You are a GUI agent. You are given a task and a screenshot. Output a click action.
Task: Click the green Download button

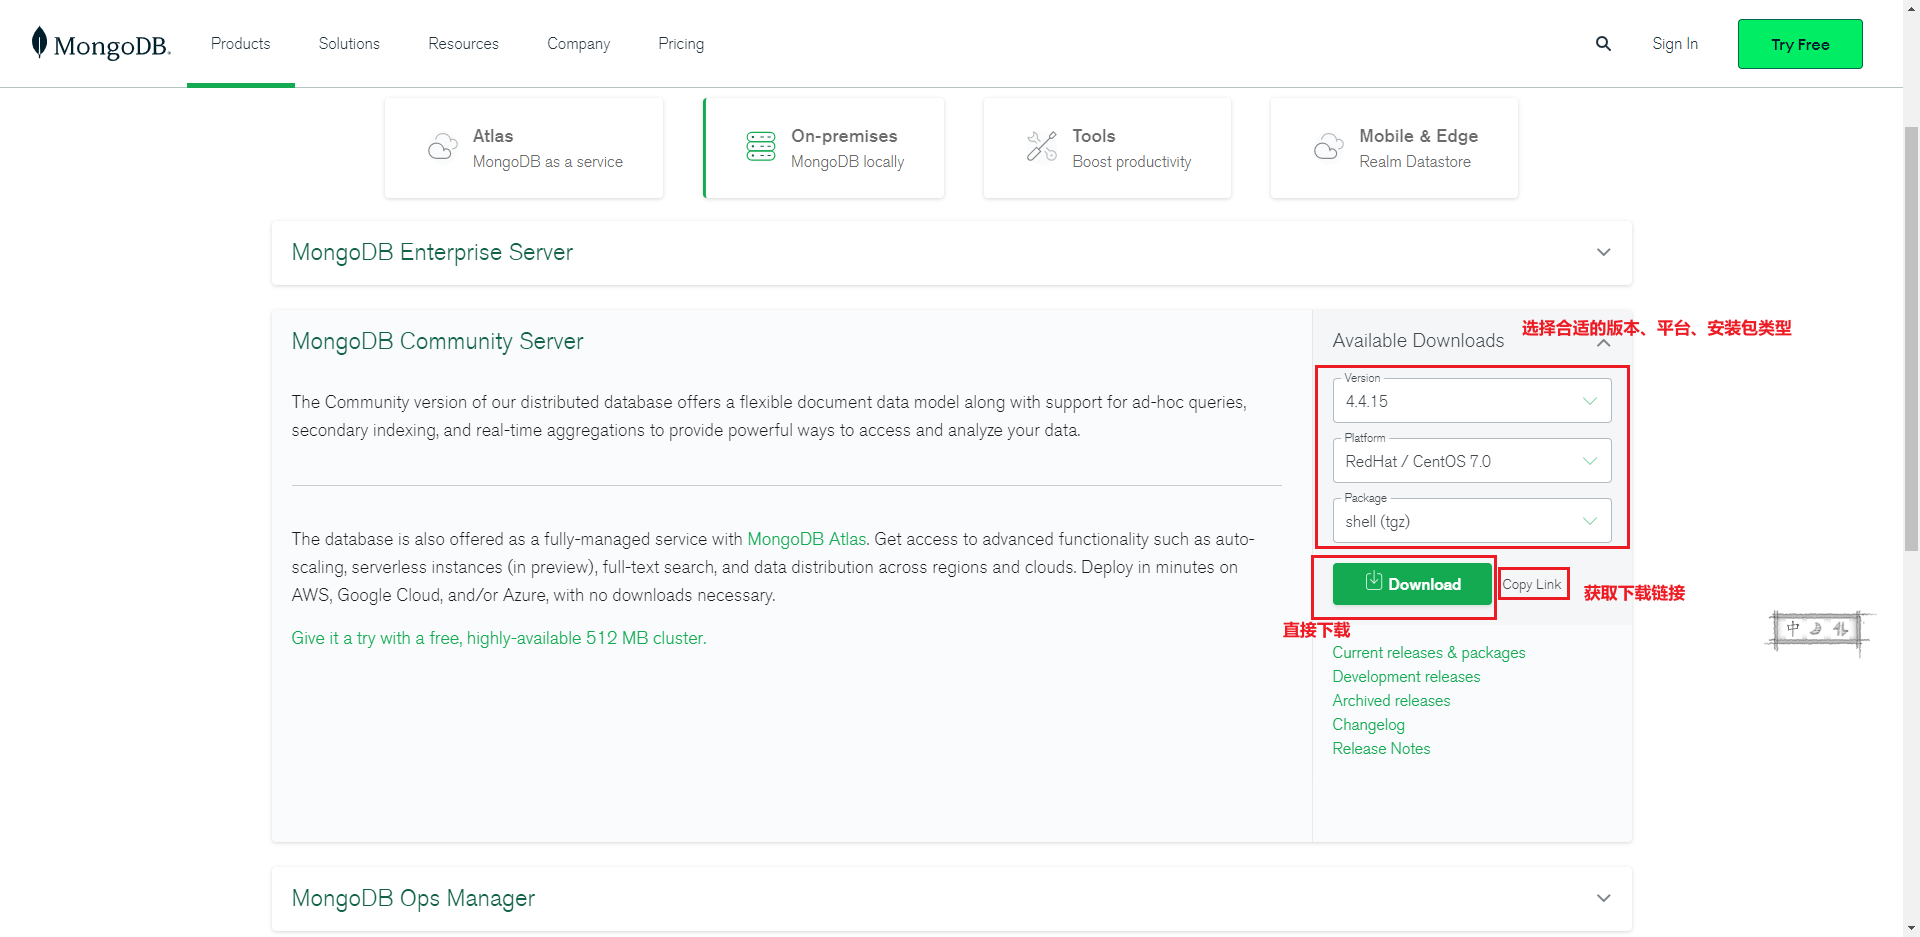[1412, 584]
